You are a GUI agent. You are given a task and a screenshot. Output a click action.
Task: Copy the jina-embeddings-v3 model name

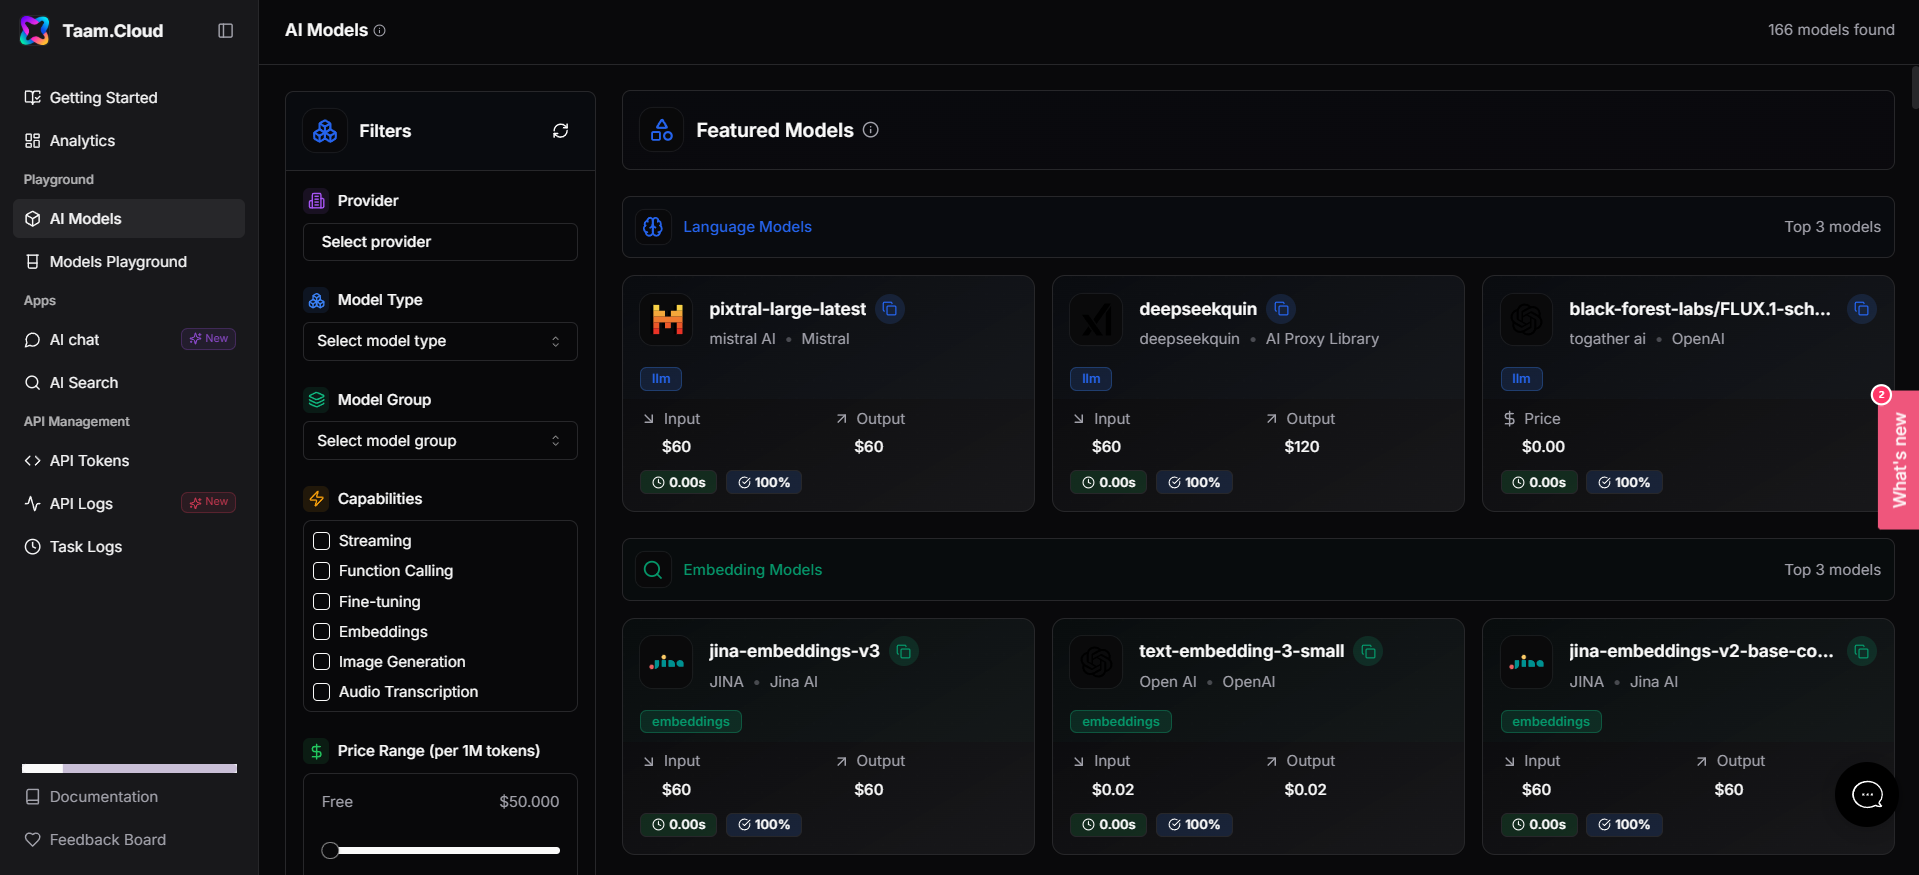(x=903, y=652)
